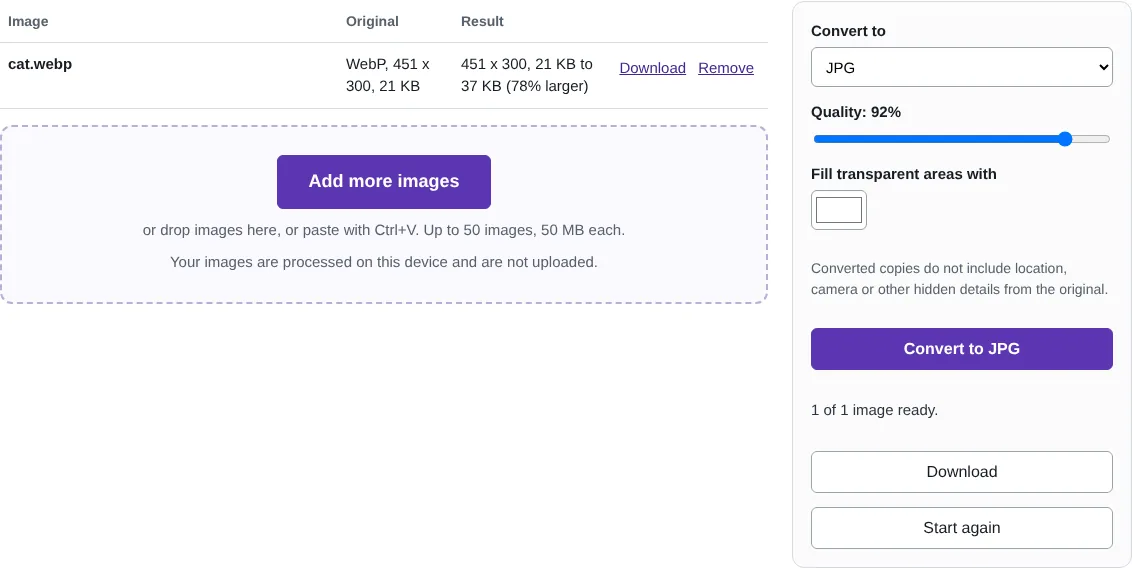
Task: Adjust the Quality slider handle
Action: (x=1065, y=139)
